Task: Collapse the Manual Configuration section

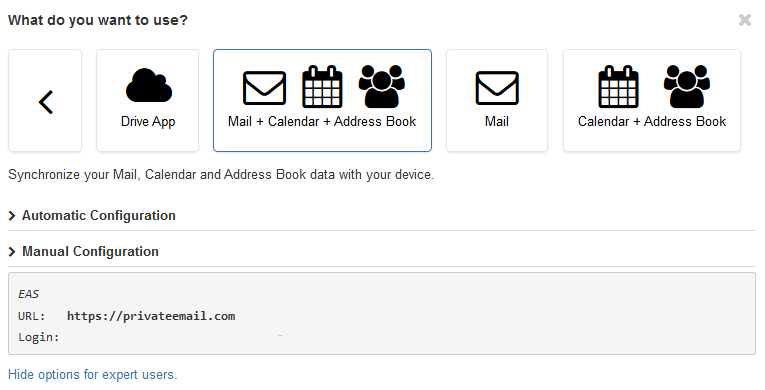Action: pyautogui.click(x=90, y=251)
